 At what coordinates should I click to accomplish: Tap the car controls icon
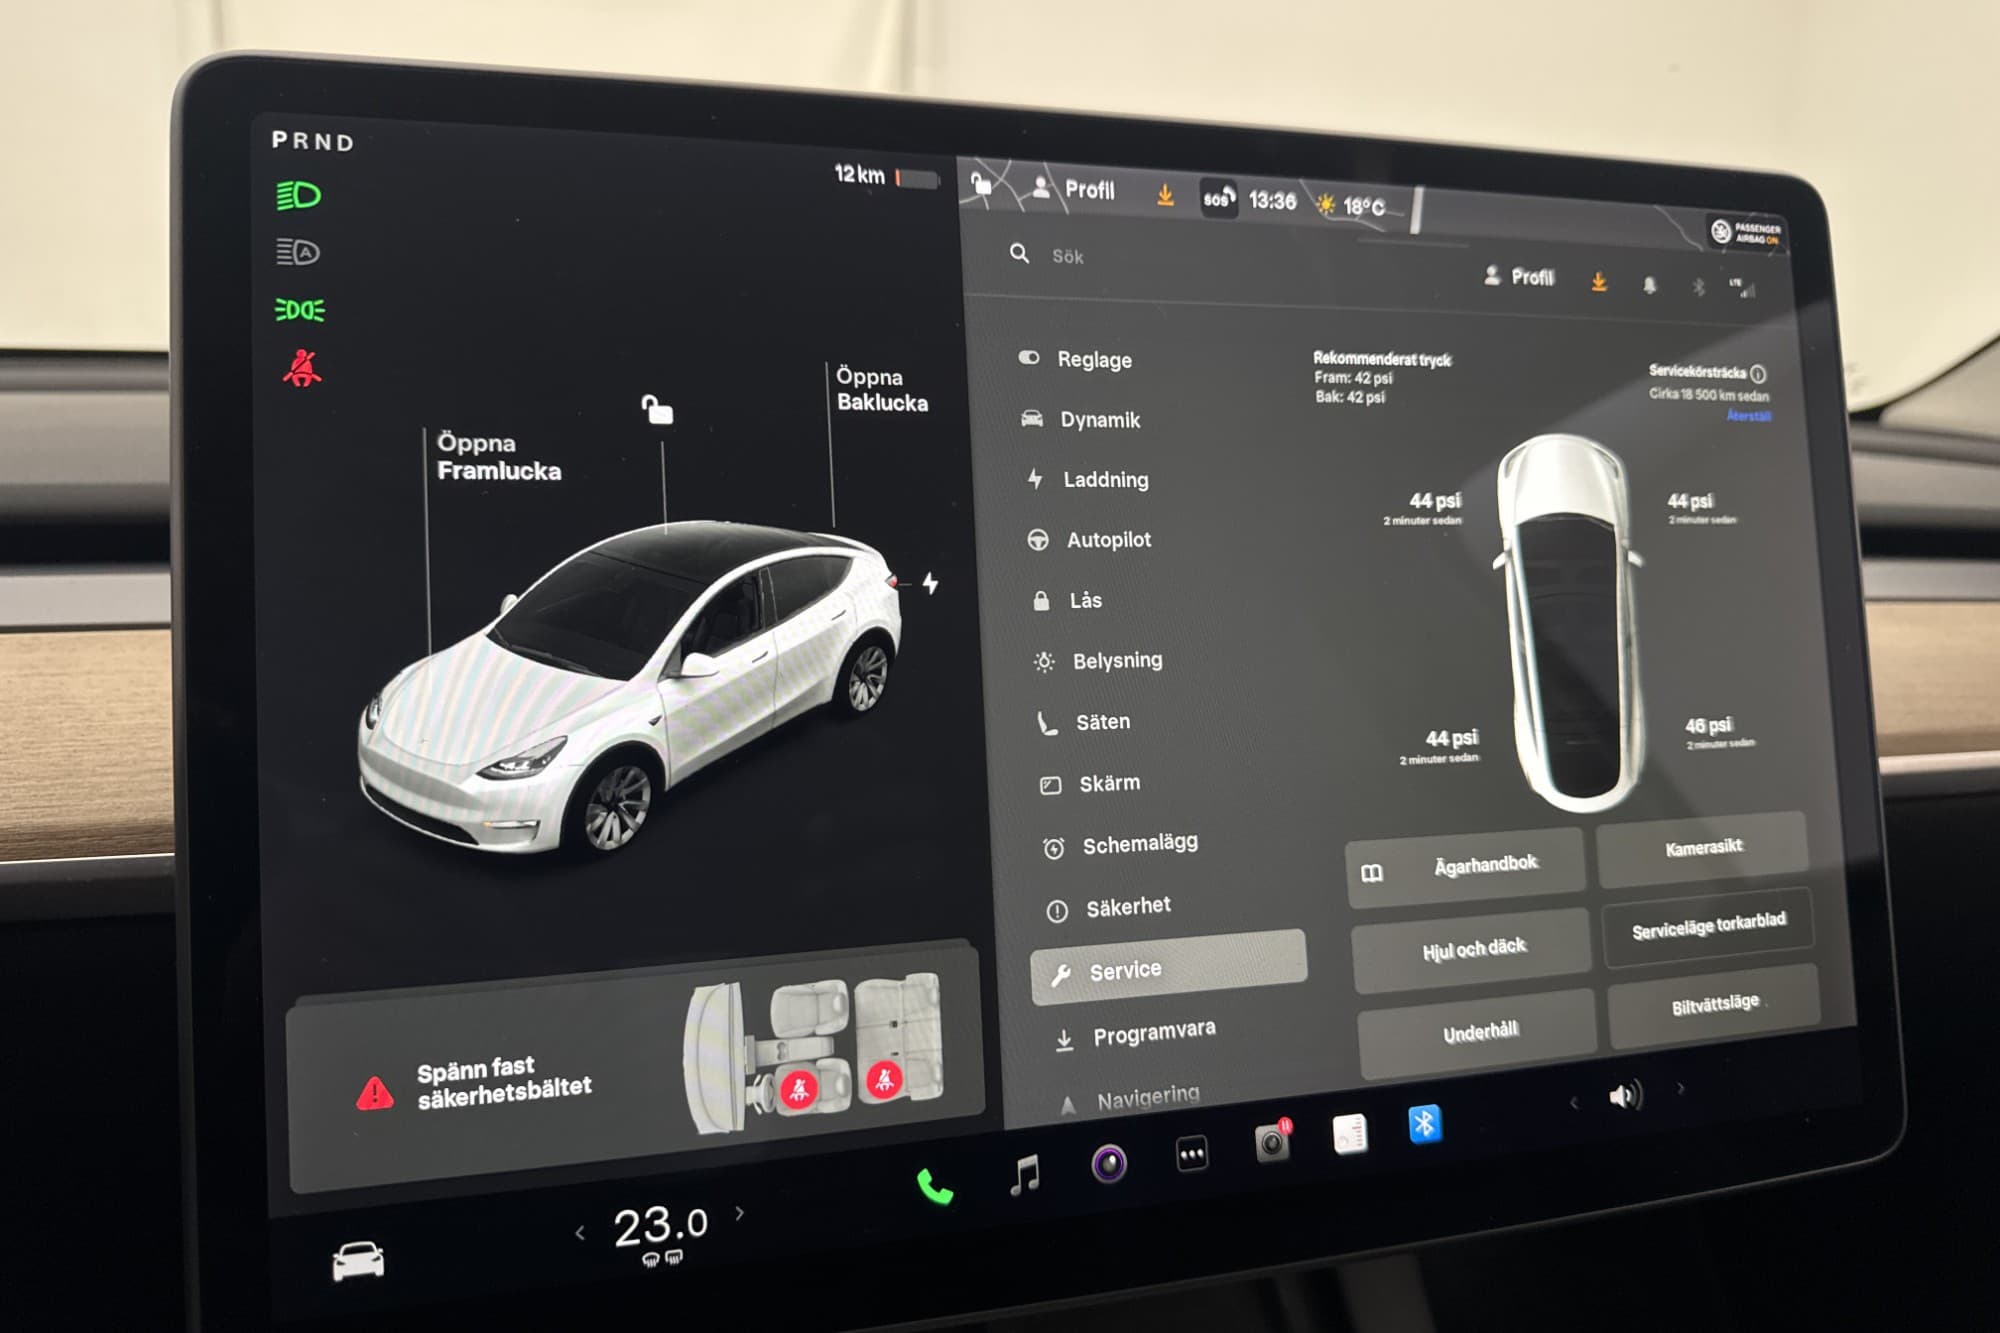point(358,1260)
